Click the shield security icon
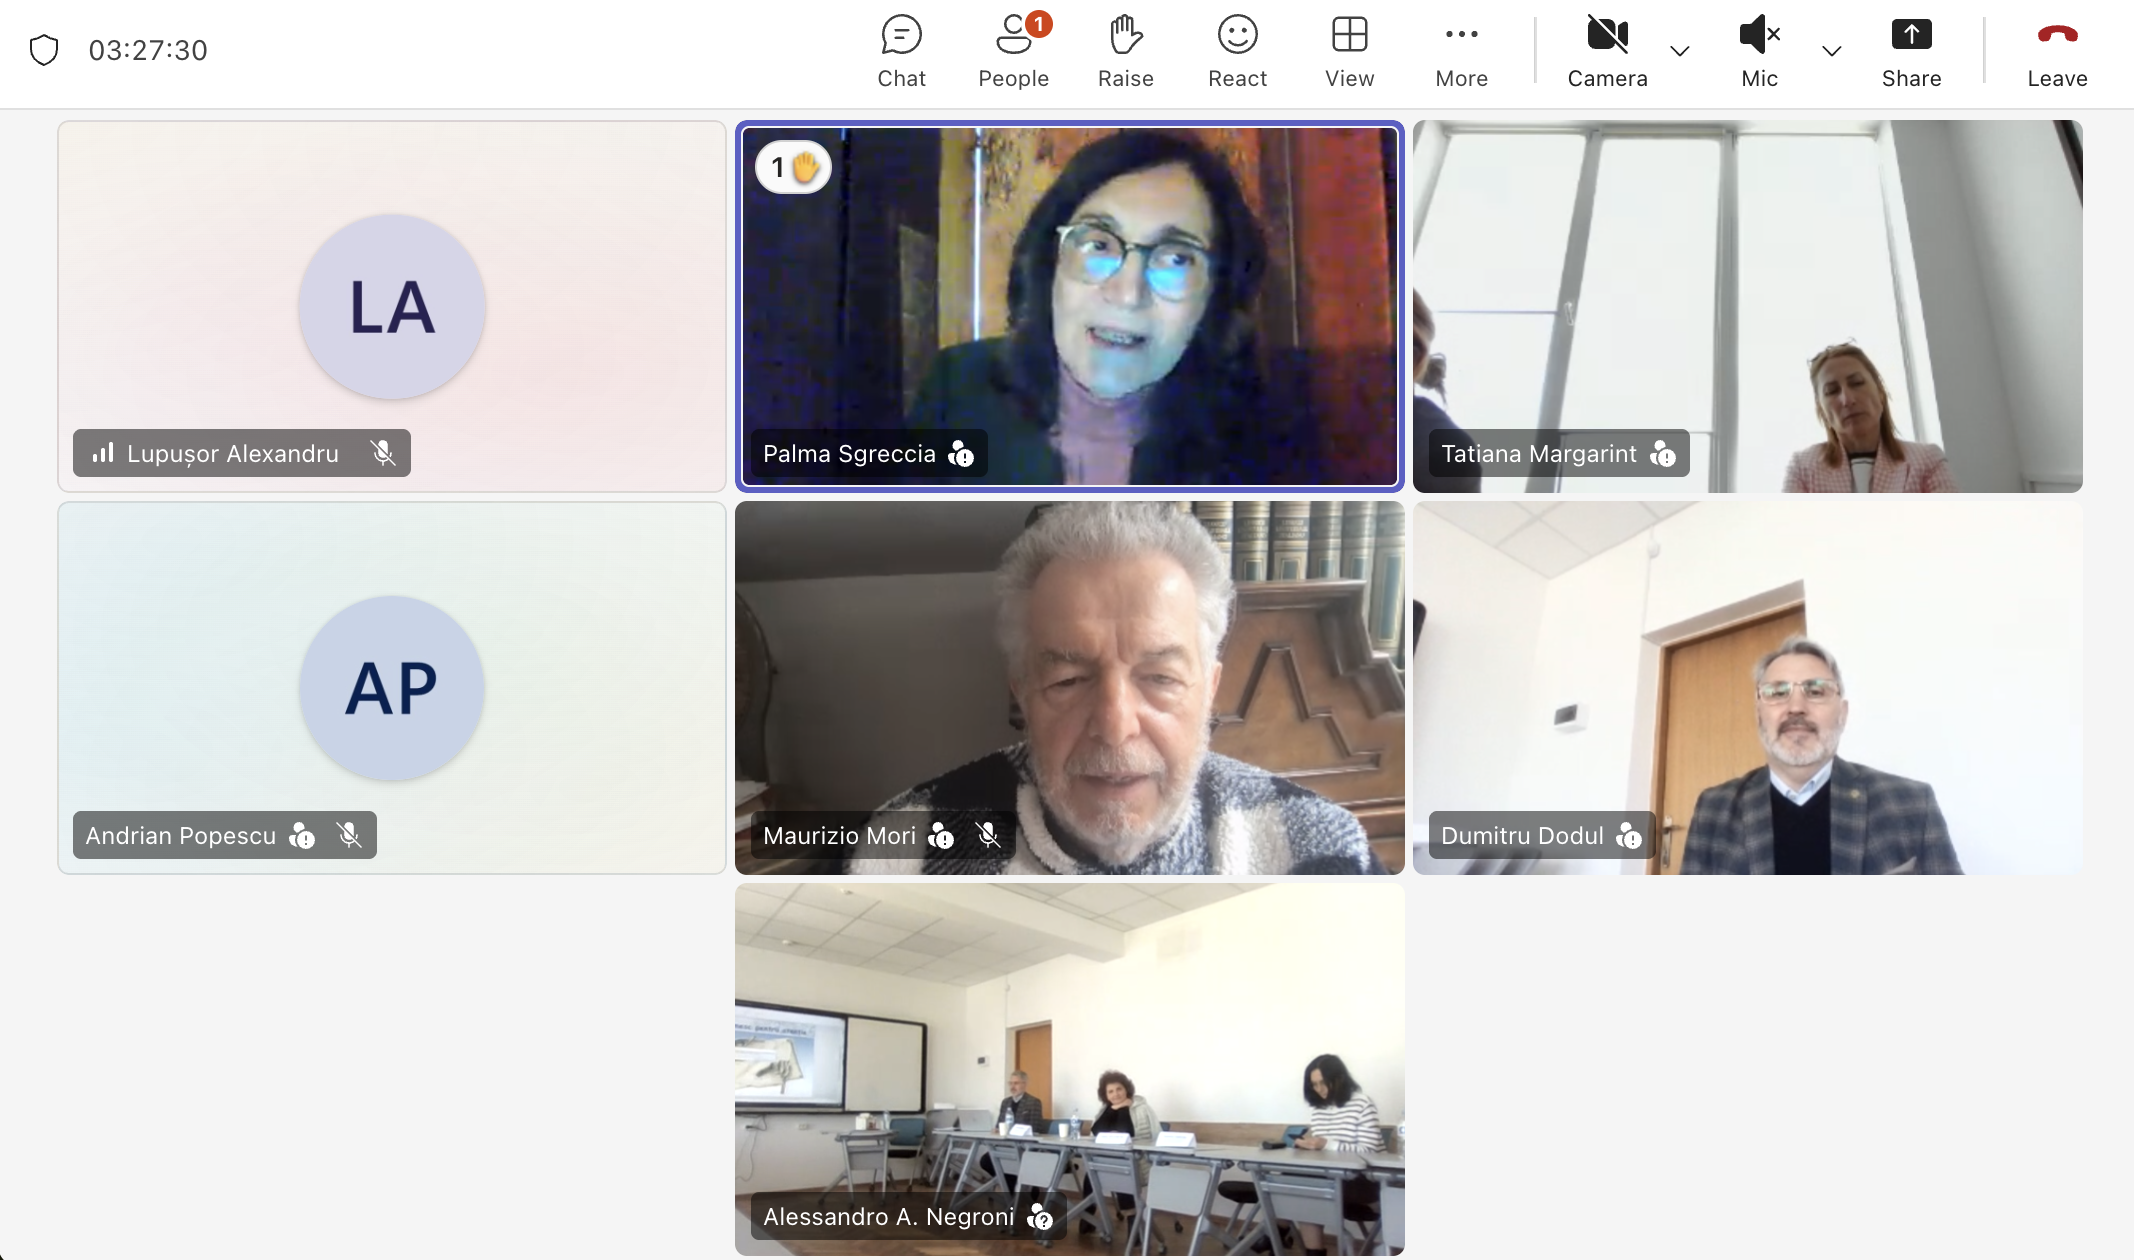 tap(44, 50)
